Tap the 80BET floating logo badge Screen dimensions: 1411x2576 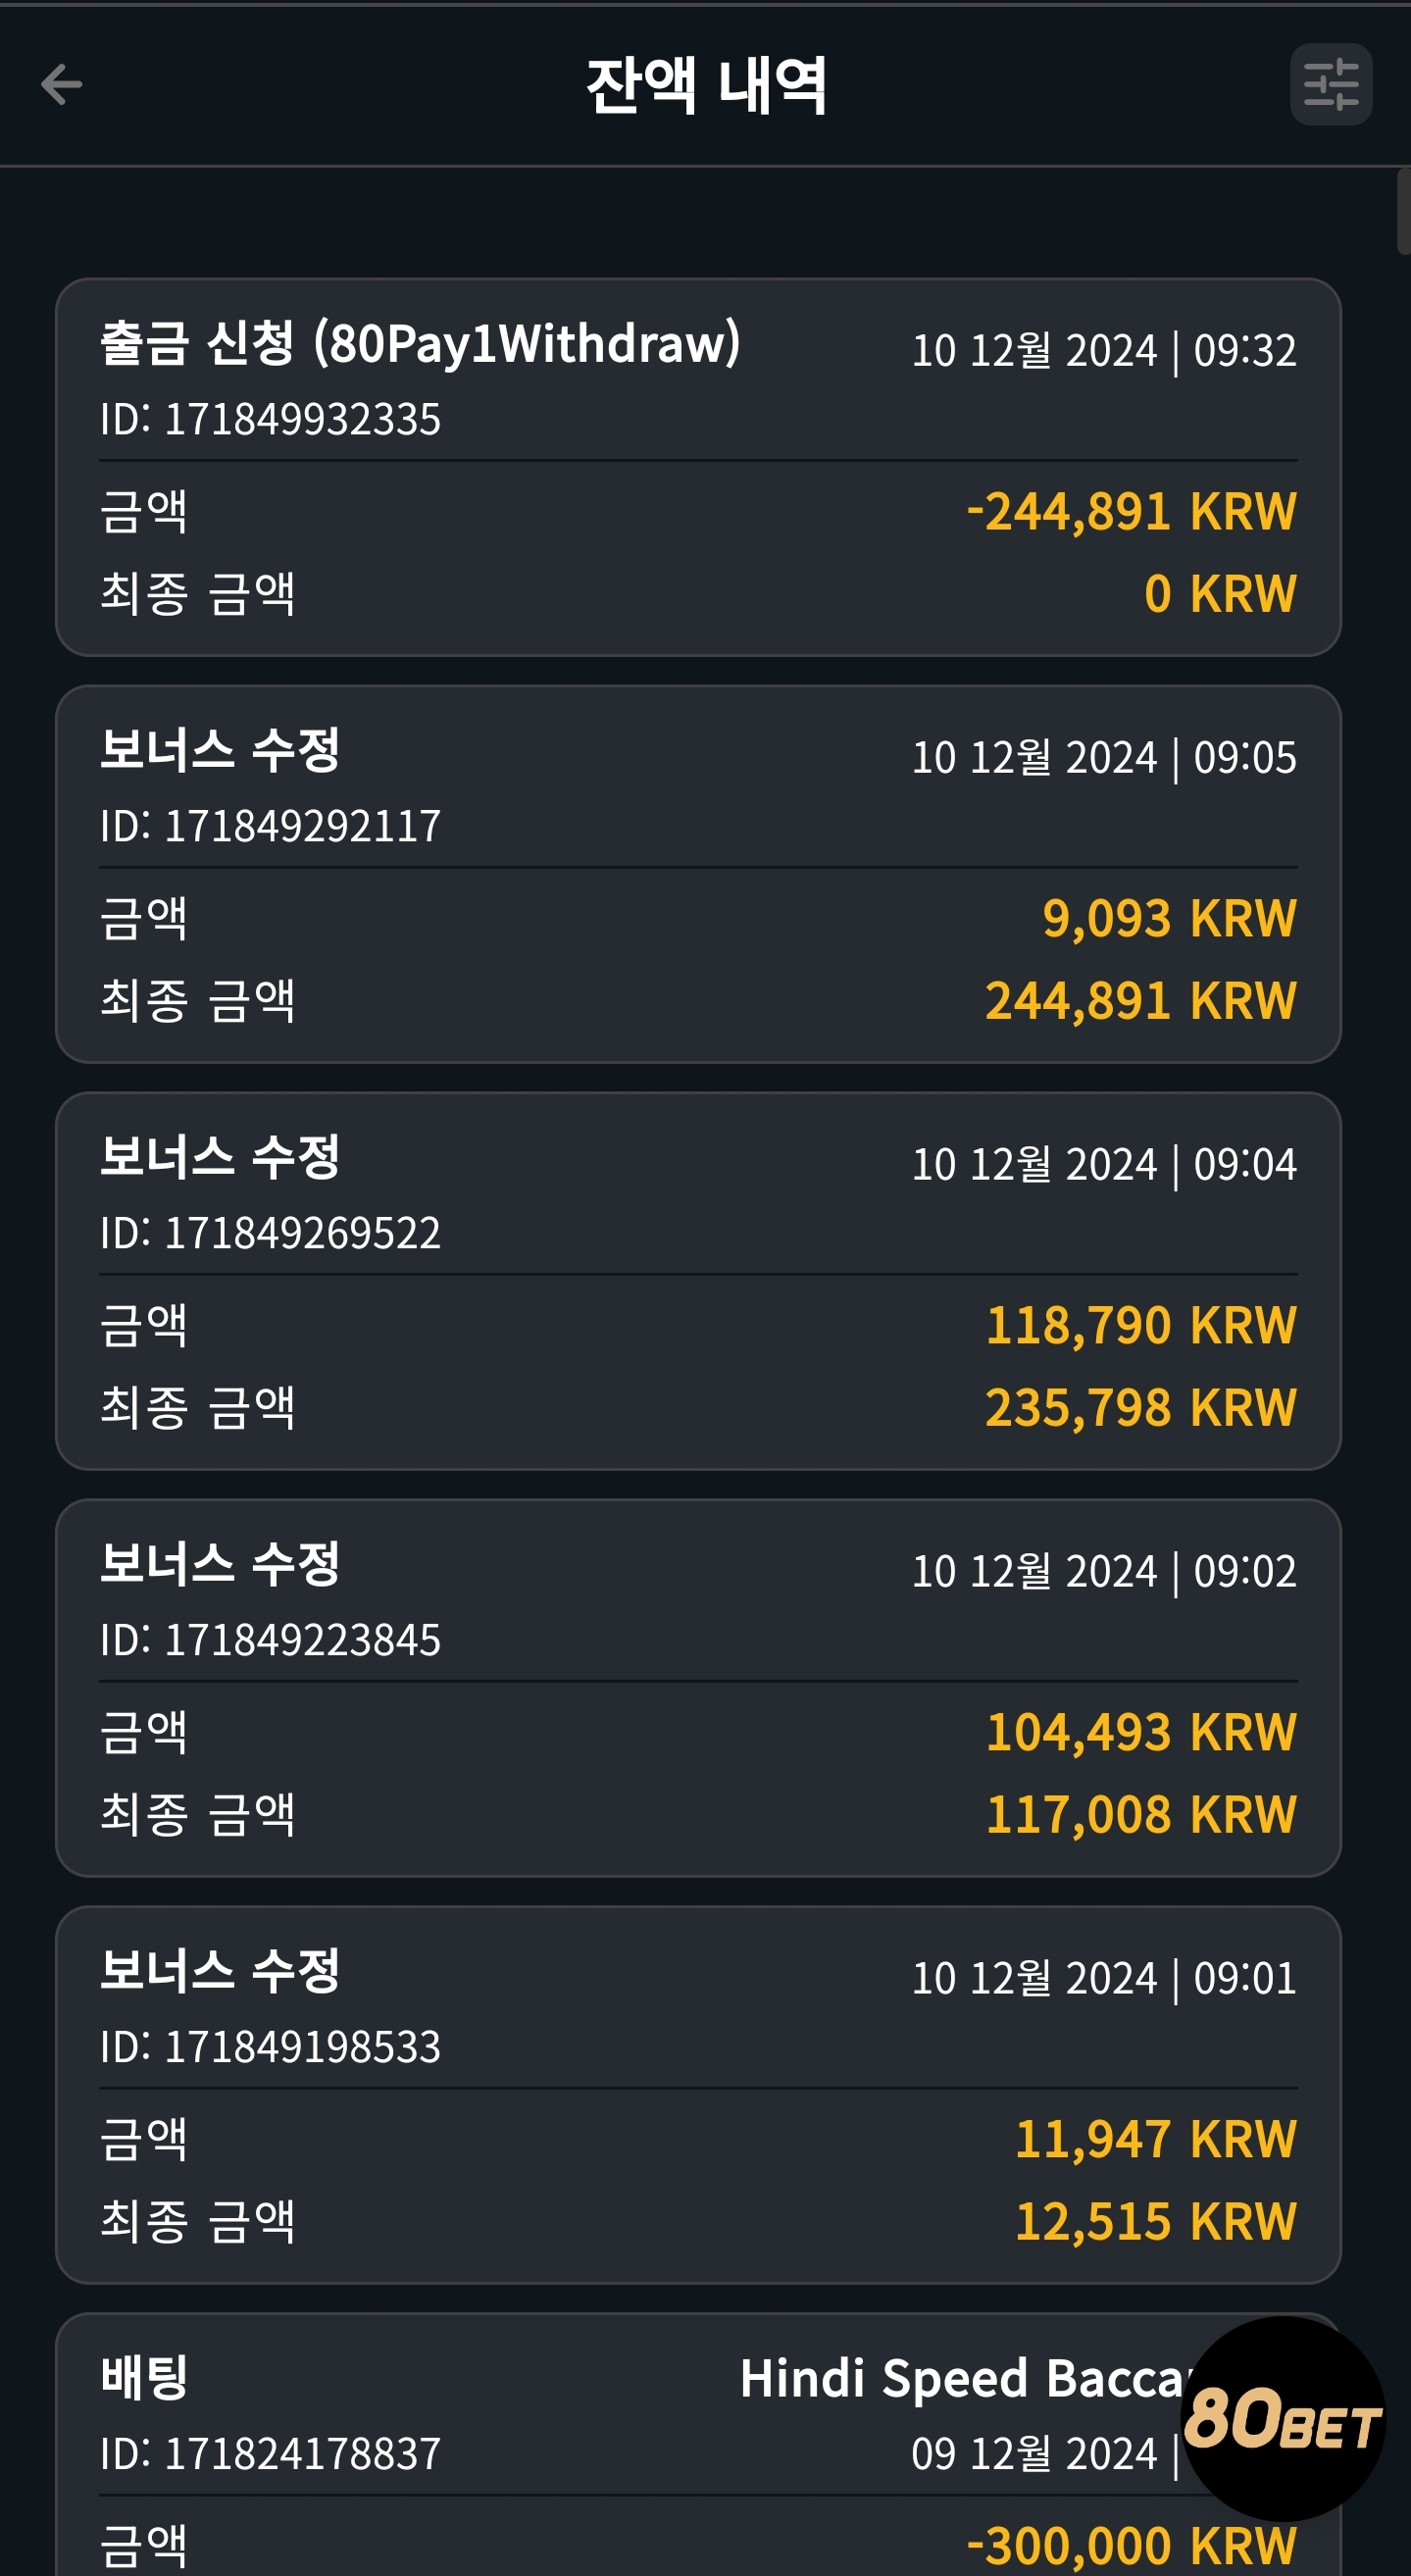click(x=1283, y=2418)
